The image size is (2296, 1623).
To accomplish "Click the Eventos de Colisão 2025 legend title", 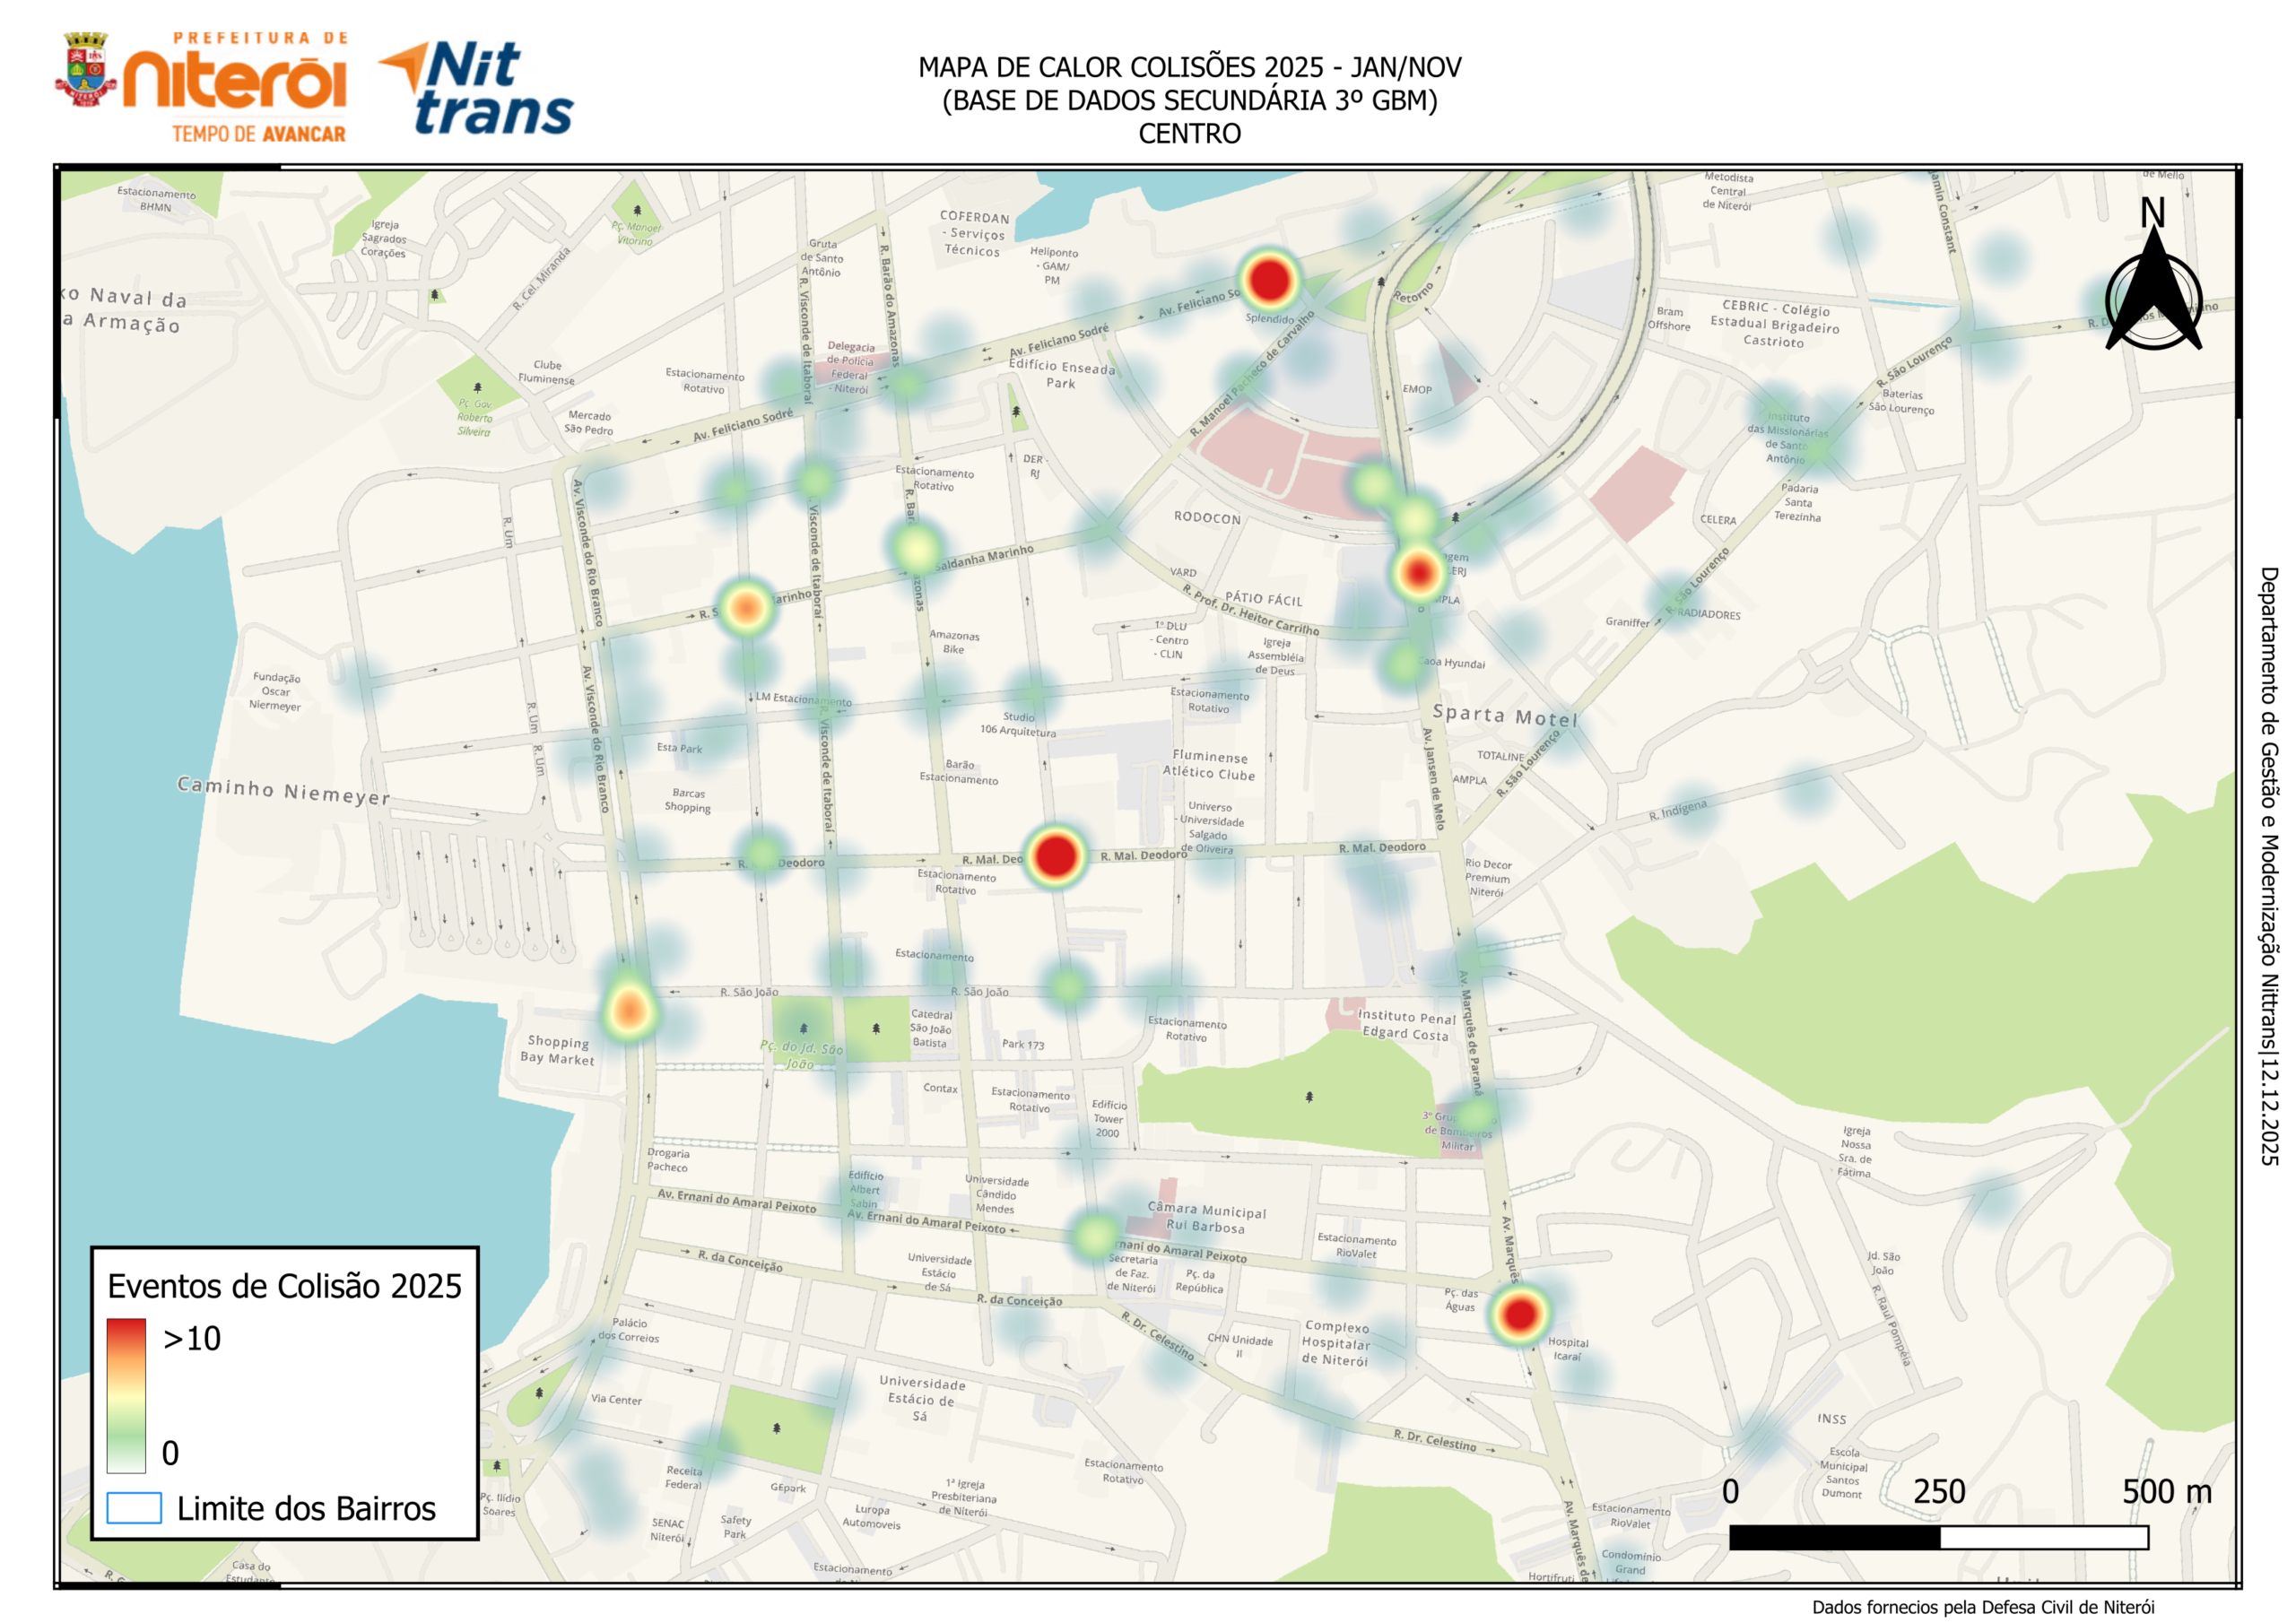I will point(284,1286).
